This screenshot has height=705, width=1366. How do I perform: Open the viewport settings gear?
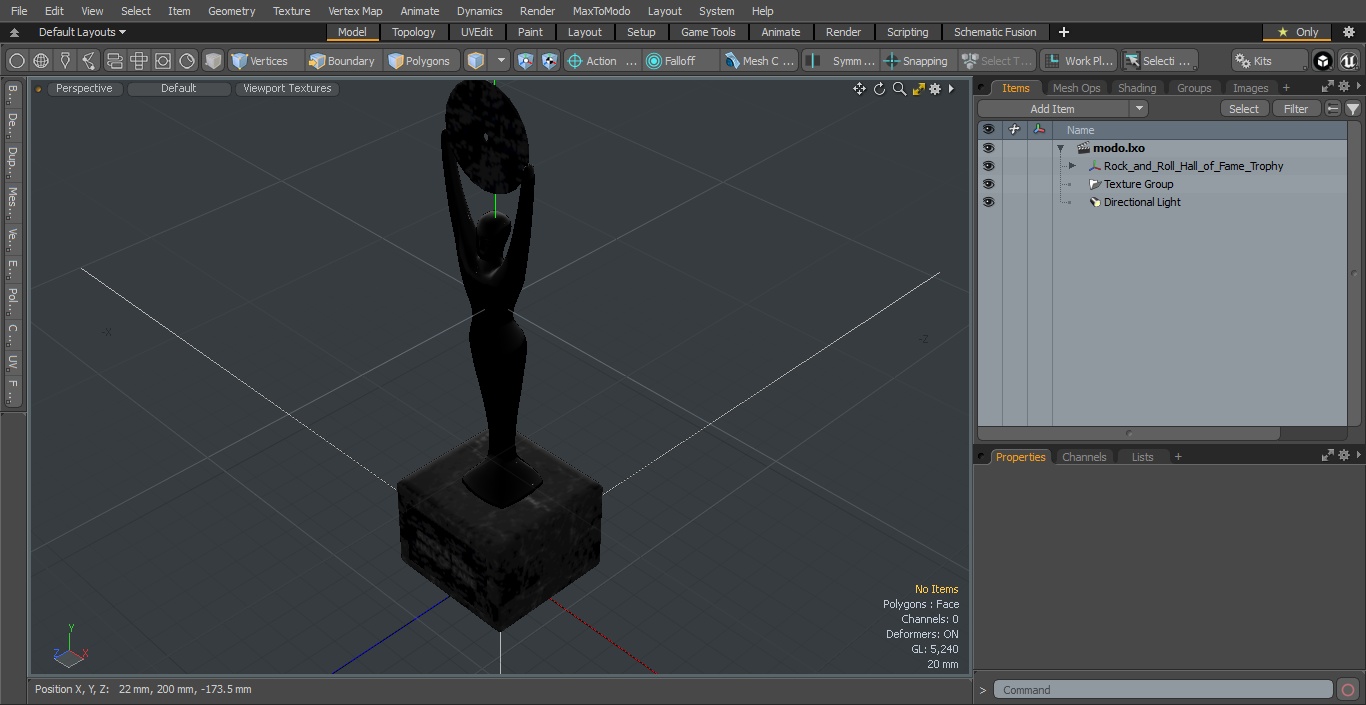click(935, 89)
